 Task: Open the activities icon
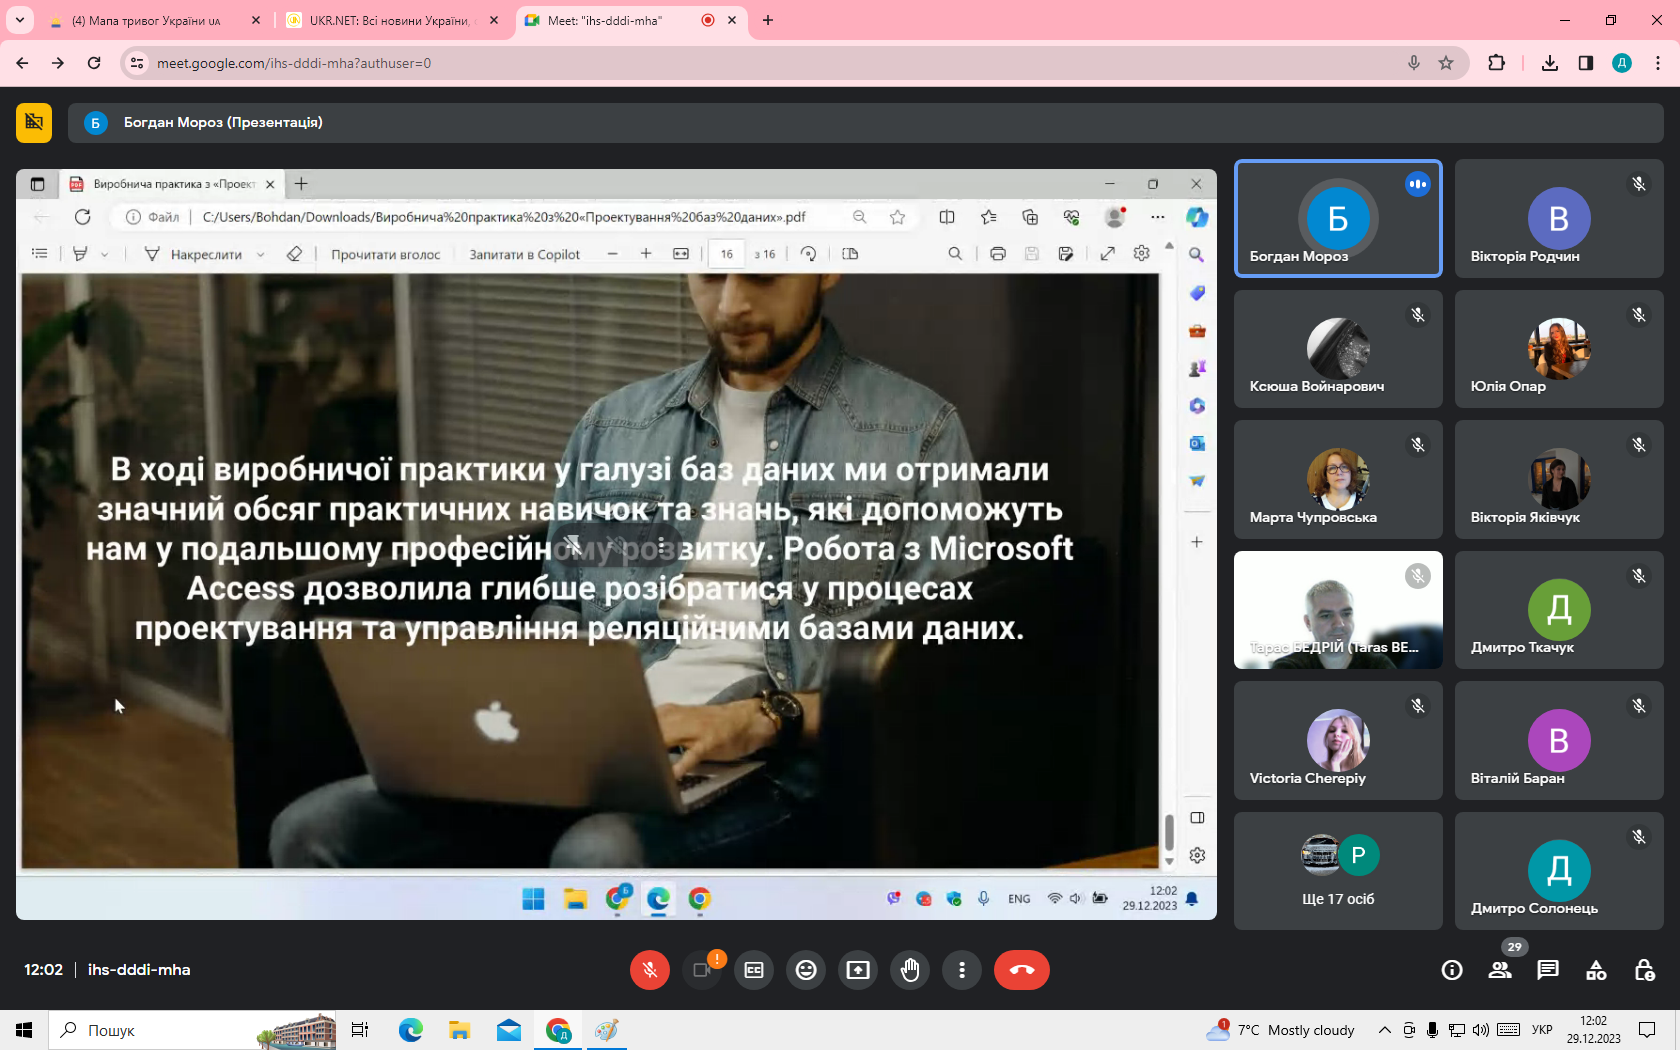tap(1596, 970)
